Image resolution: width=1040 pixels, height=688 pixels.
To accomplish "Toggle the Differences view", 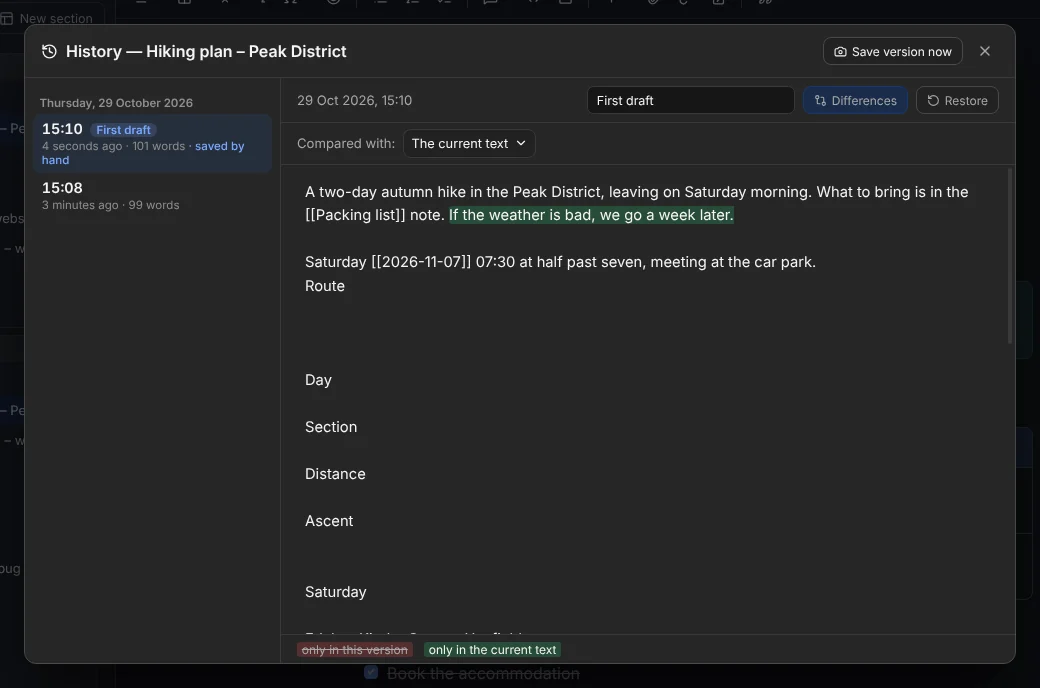I will click(x=856, y=100).
